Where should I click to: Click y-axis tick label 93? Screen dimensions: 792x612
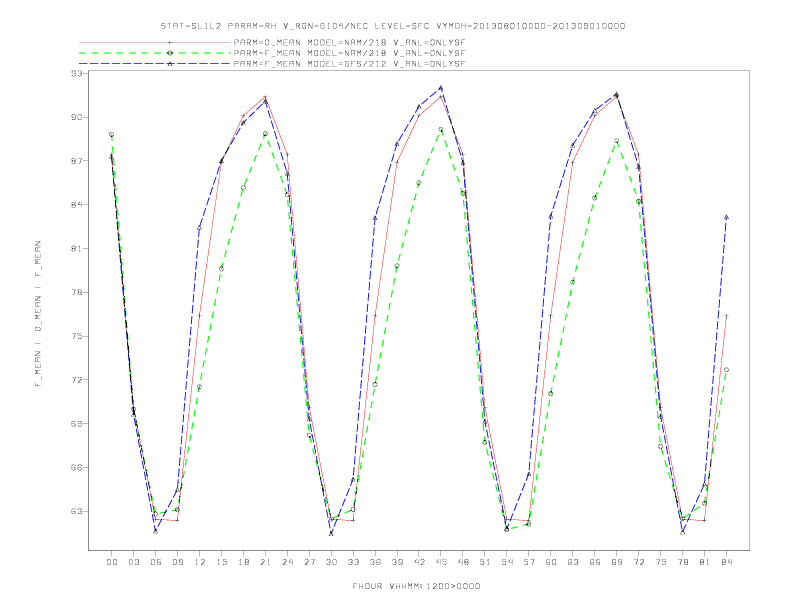click(77, 74)
